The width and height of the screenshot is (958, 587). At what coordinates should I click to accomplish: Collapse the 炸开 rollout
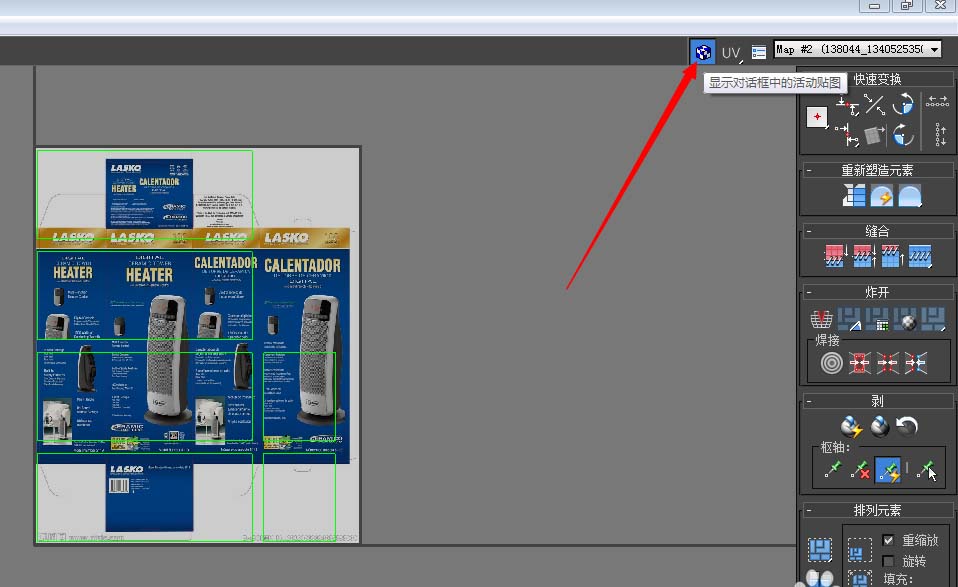[x=809, y=293]
